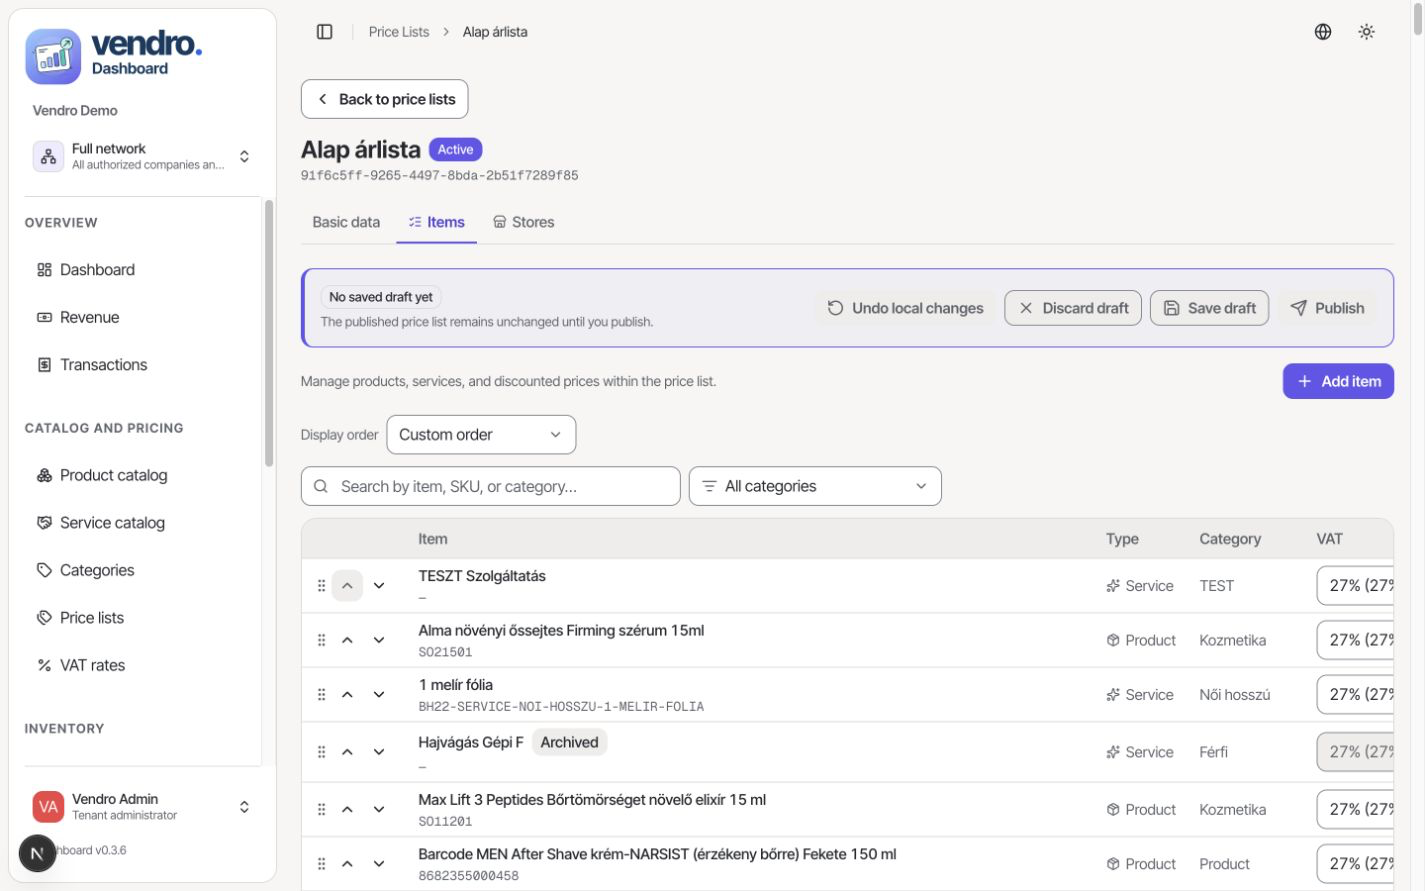Expand the Vendro Admin user menu
Viewport: 1425px width, 891px height.
143,807
